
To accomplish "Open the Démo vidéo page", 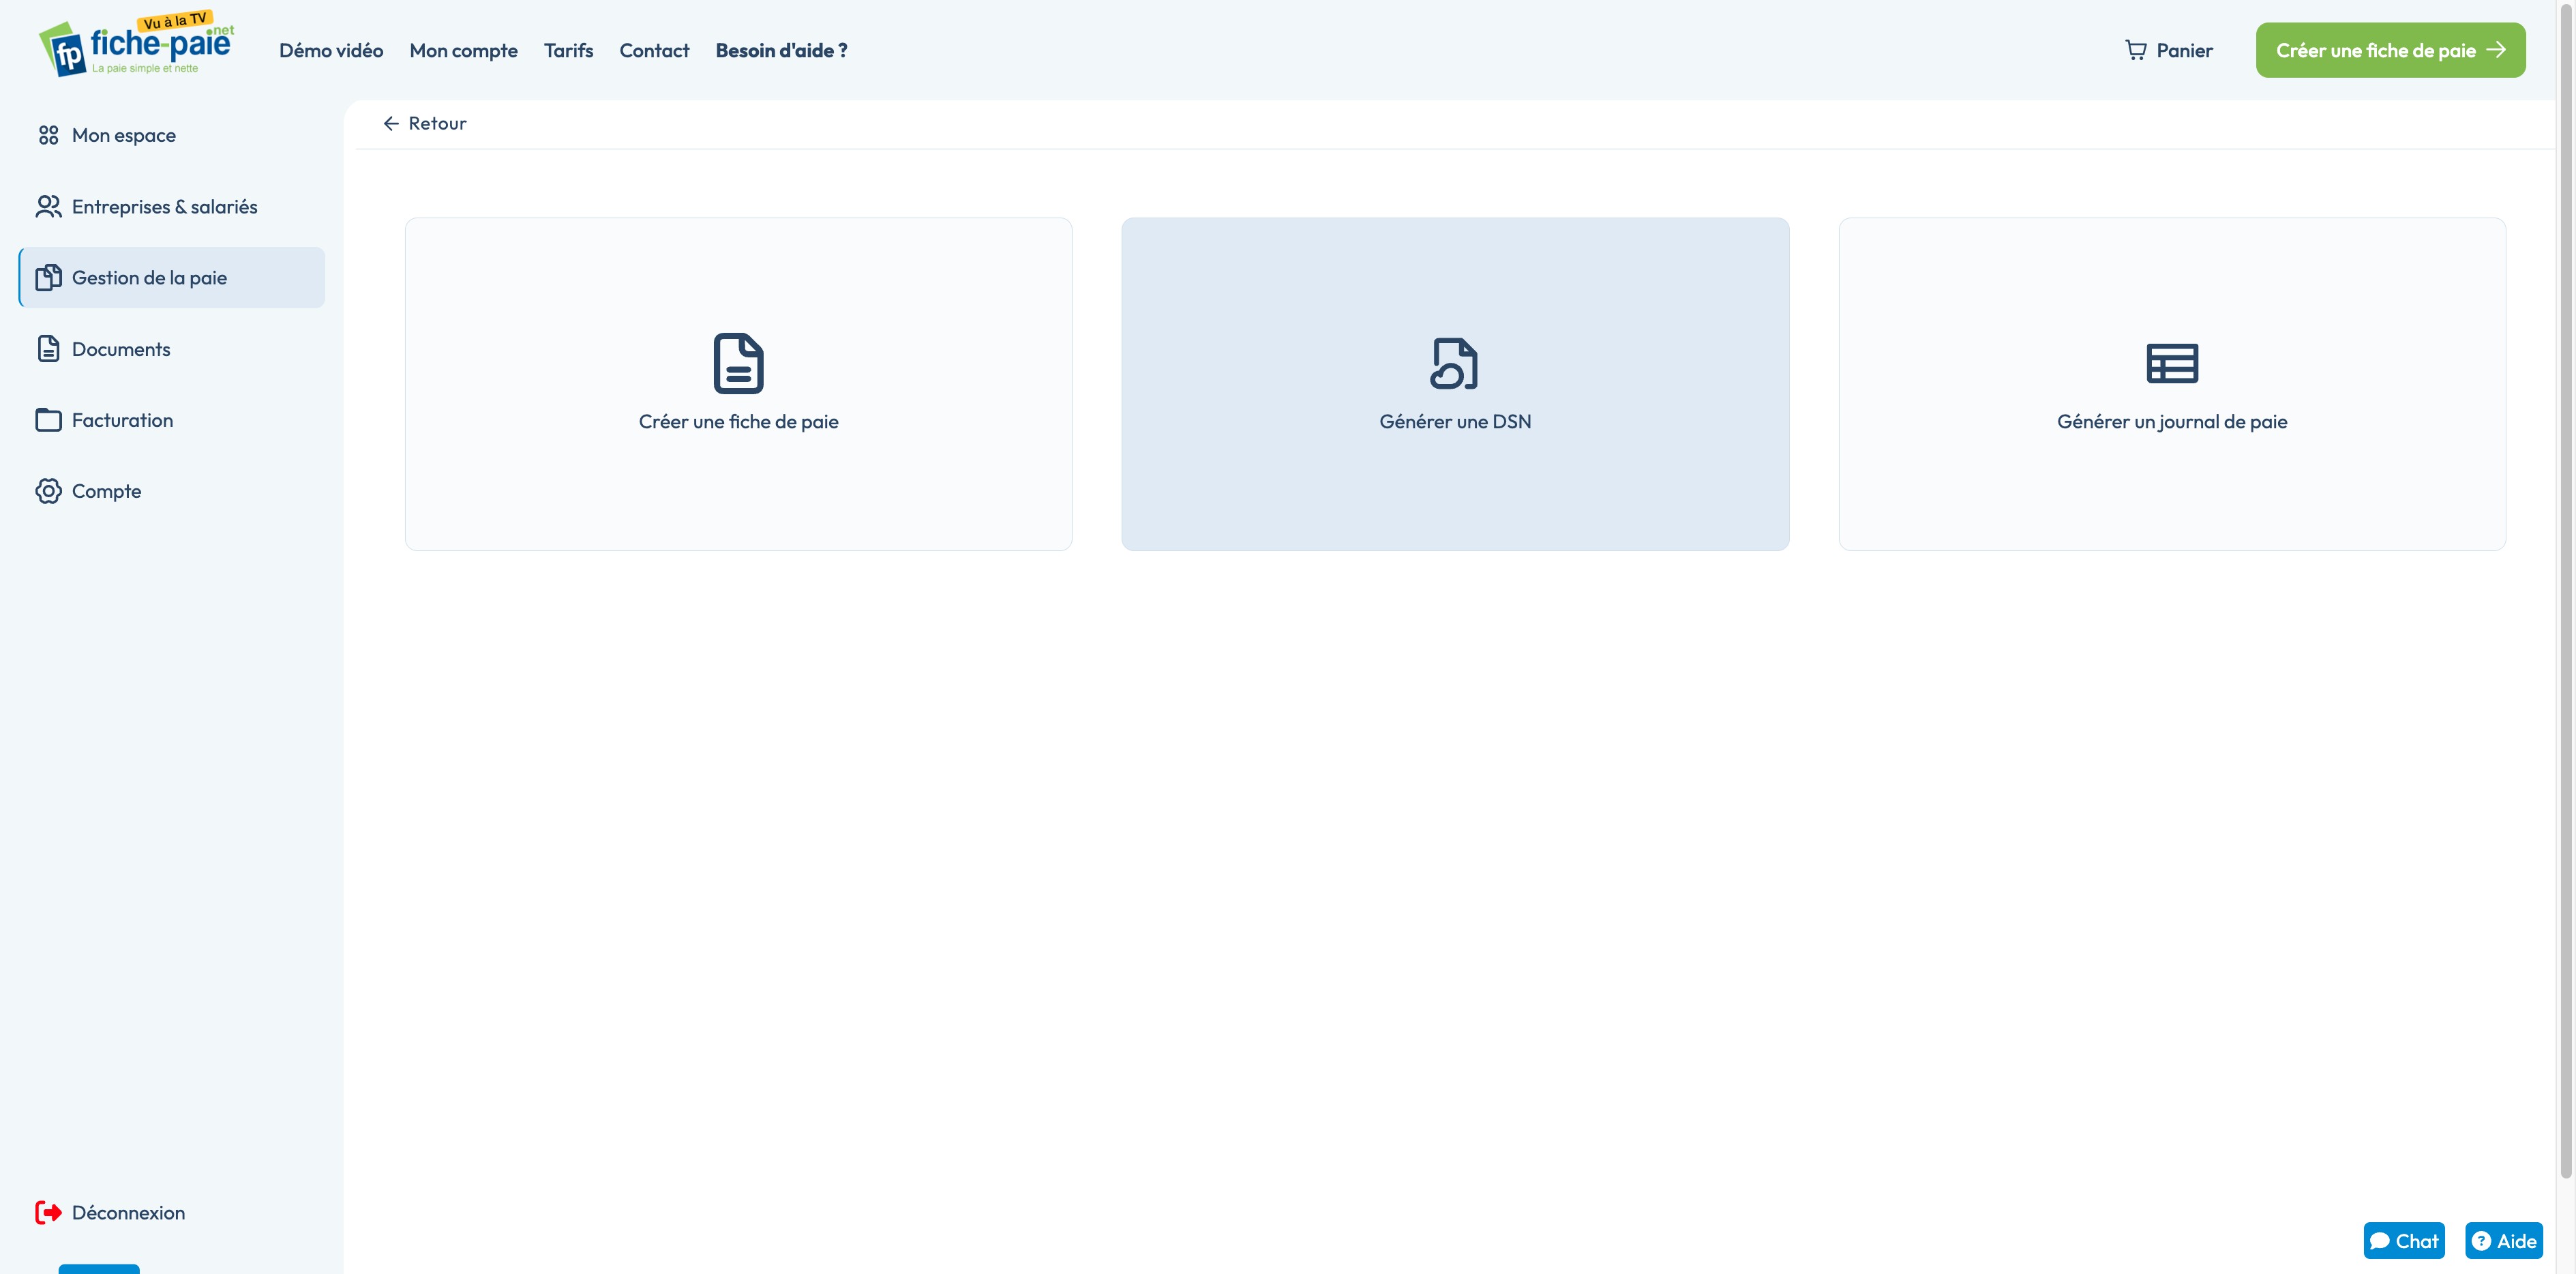I will (331, 50).
